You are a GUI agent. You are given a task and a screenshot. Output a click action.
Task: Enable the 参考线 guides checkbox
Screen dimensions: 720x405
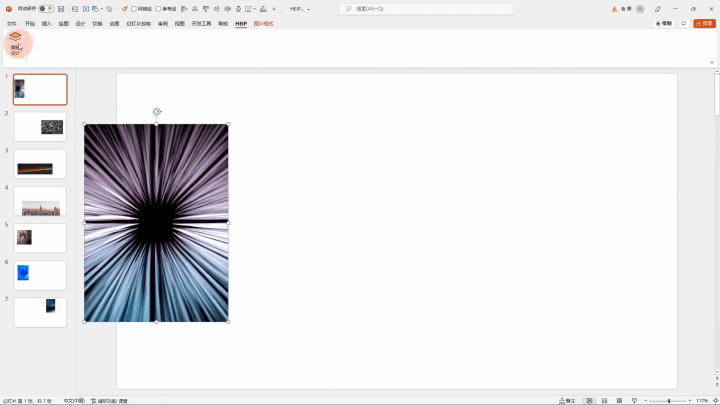click(x=158, y=9)
